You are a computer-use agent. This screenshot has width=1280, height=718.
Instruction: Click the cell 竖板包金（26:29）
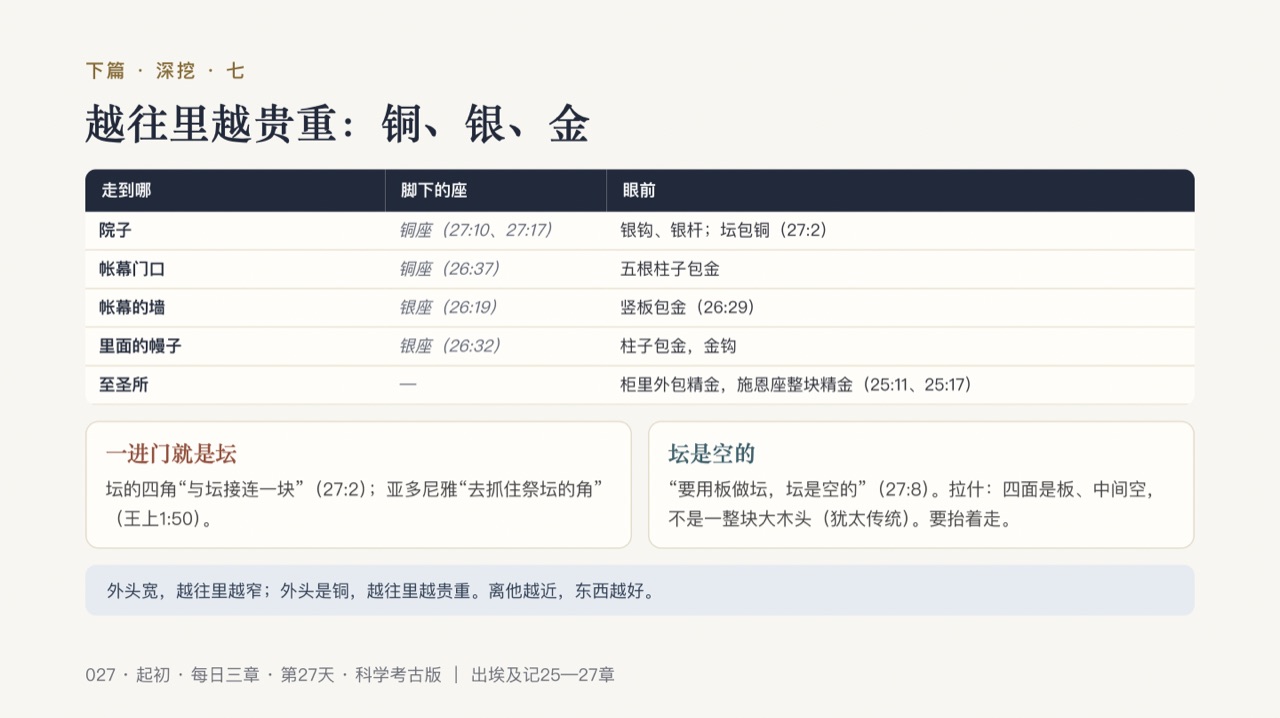(688, 307)
